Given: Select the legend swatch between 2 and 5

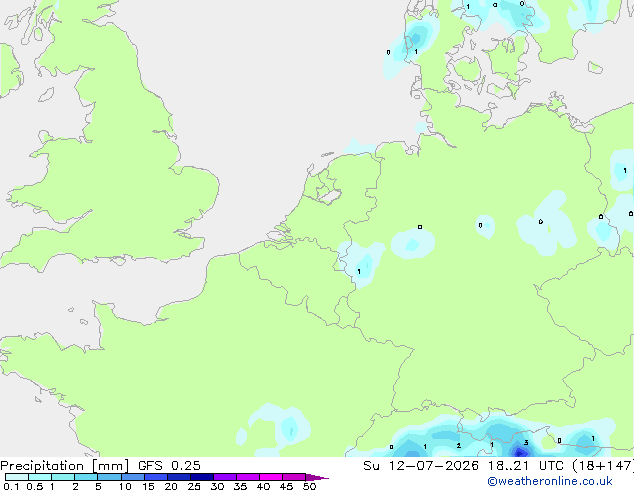Looking at the screenshot, I should [x=87, y=477].
